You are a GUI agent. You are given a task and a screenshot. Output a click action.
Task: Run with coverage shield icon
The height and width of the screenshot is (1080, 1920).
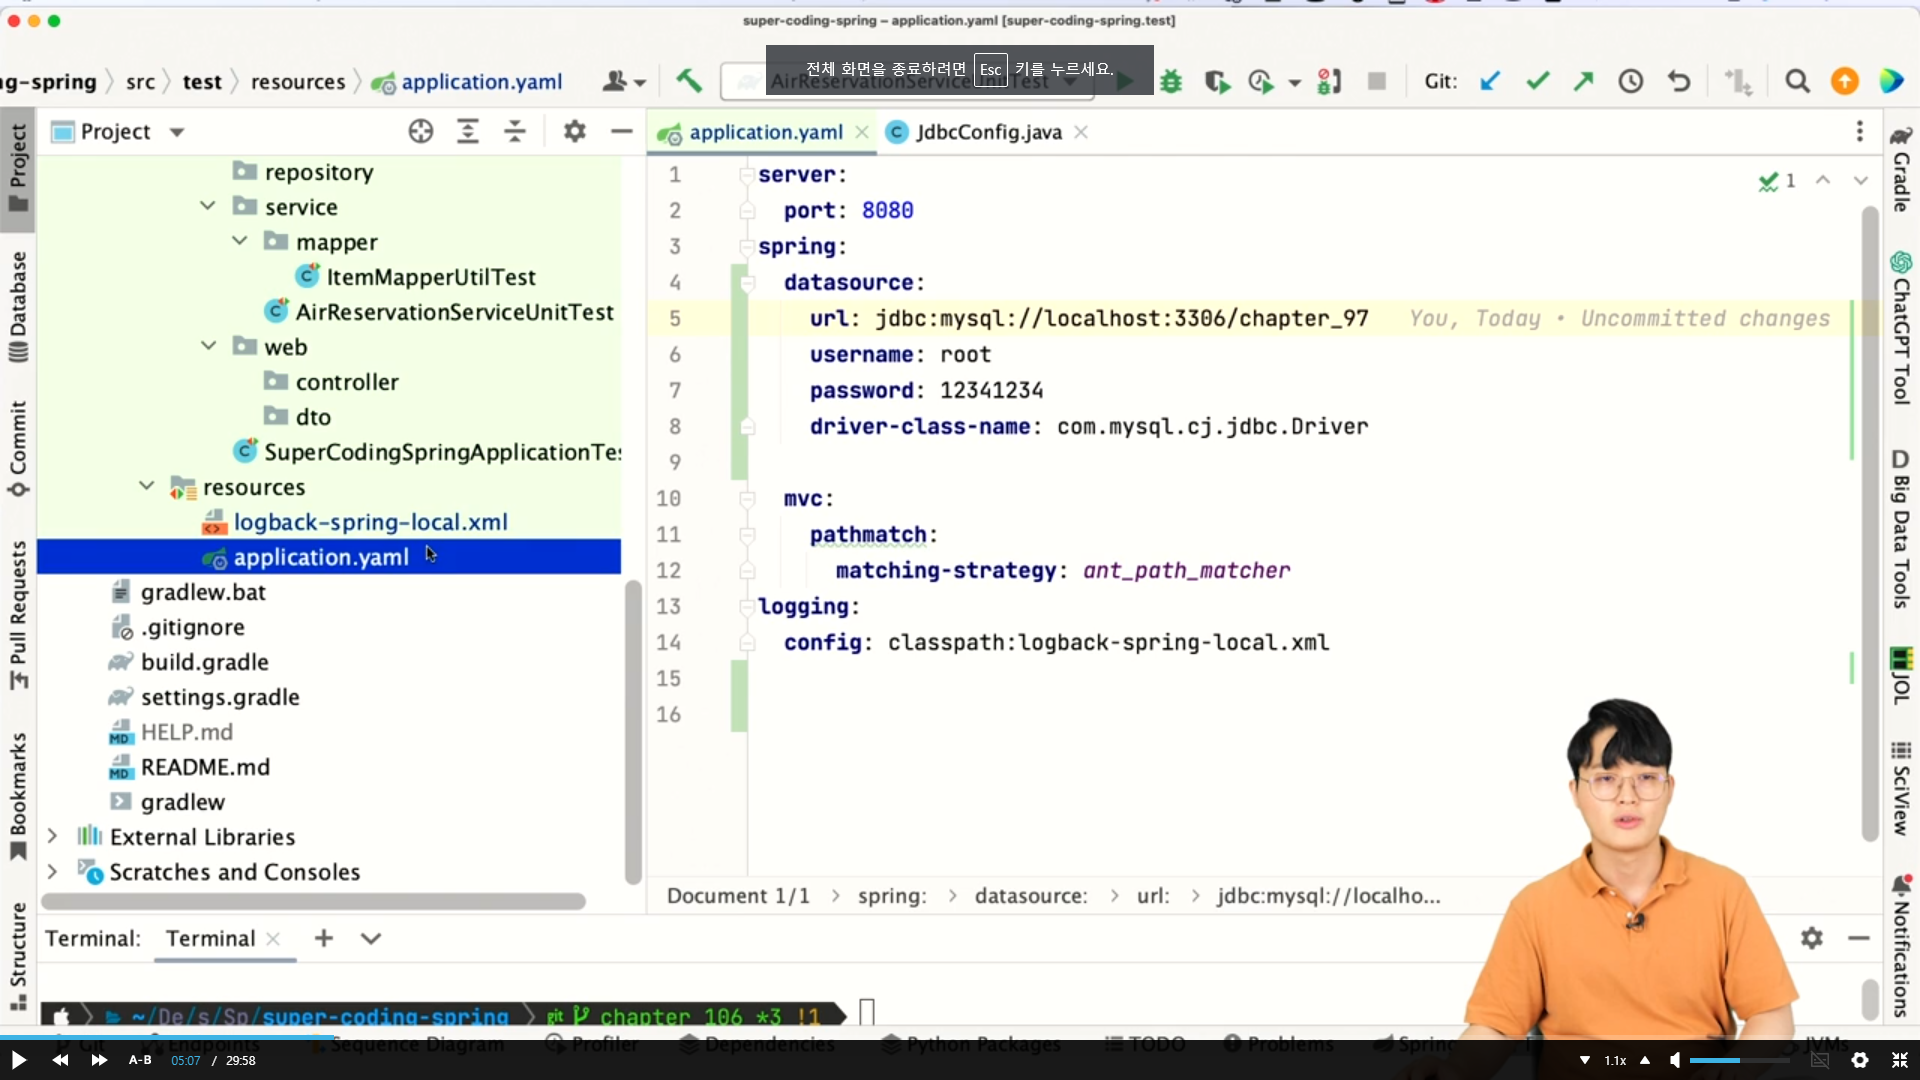[x=1217, y=81]
